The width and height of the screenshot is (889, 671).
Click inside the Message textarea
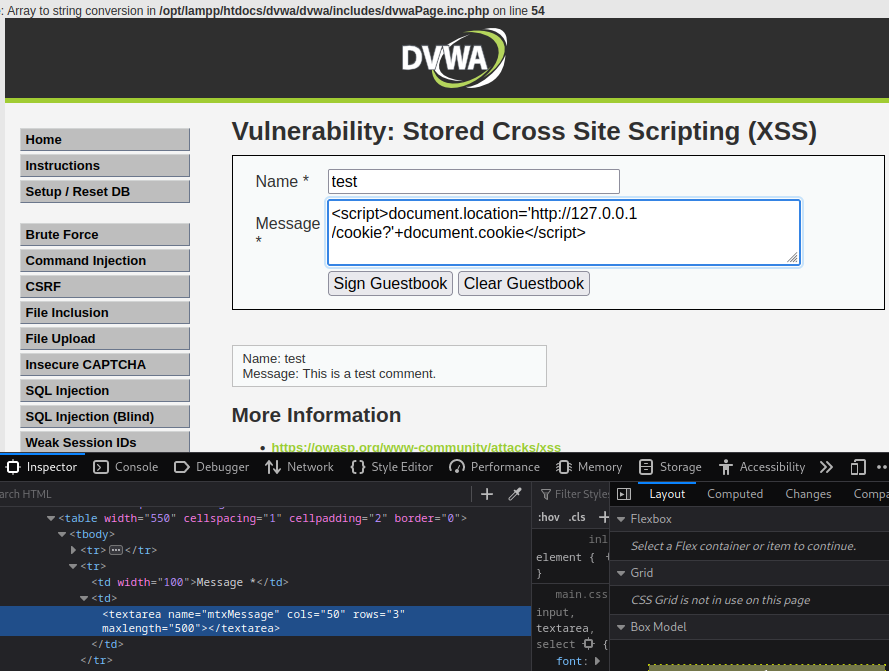(564, 232)
